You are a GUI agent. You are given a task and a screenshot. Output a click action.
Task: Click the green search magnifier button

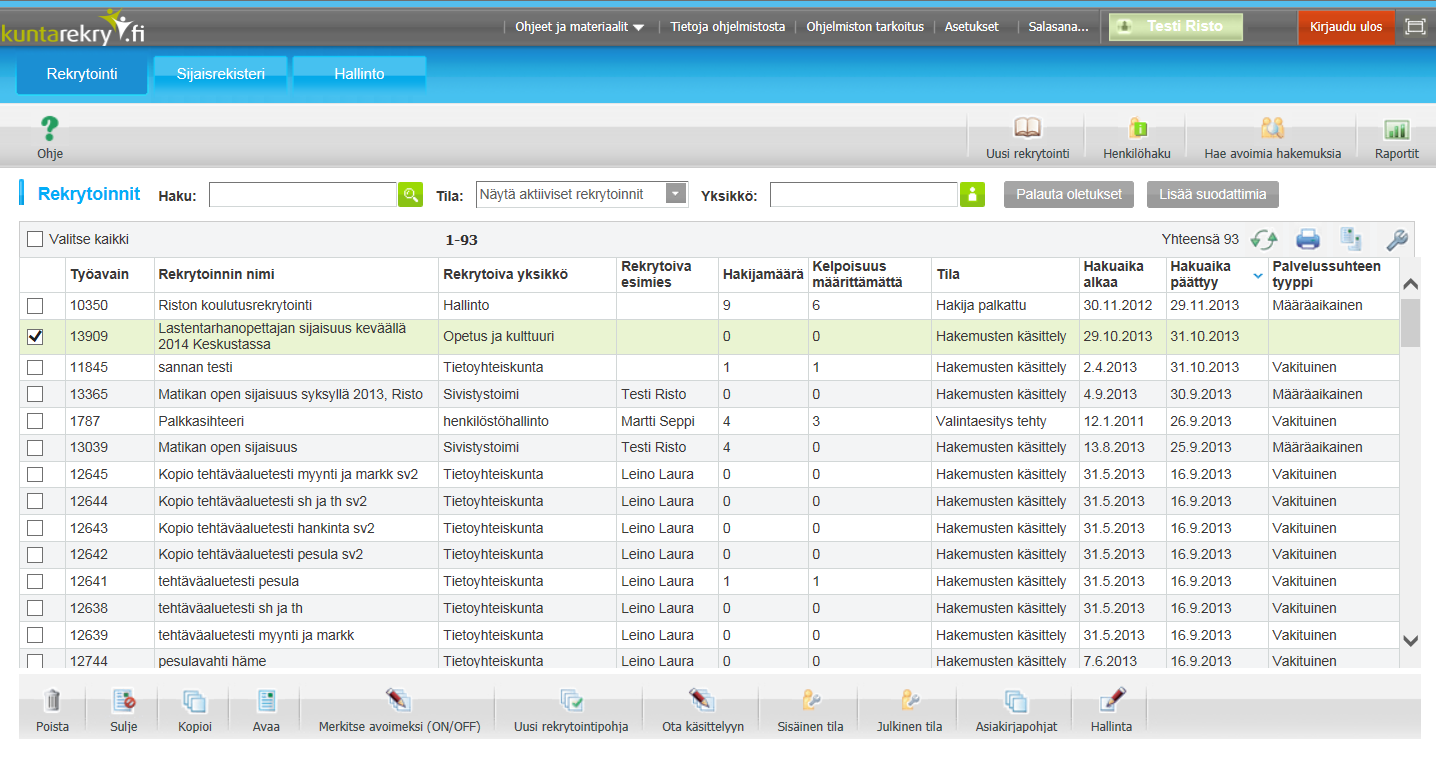[x=410, y=194]
